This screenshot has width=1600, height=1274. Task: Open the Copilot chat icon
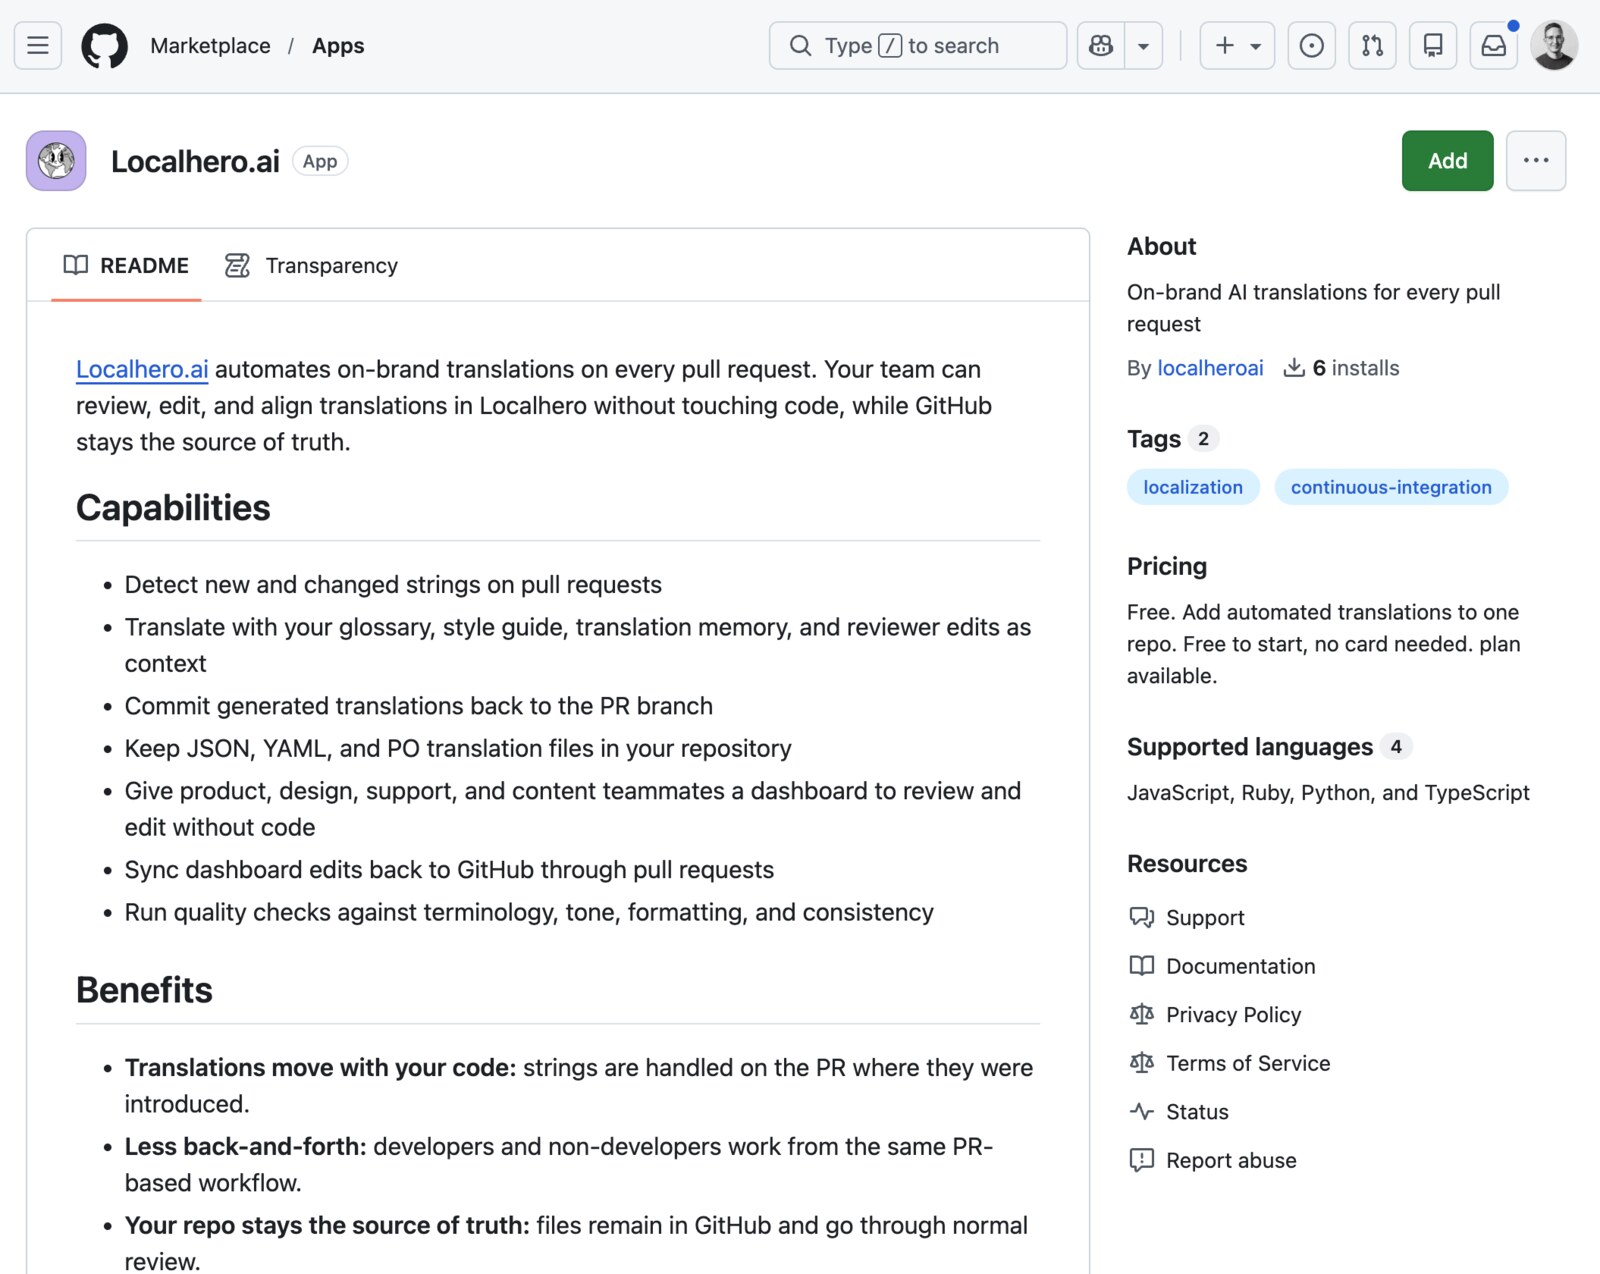(x=1101, y=46)
